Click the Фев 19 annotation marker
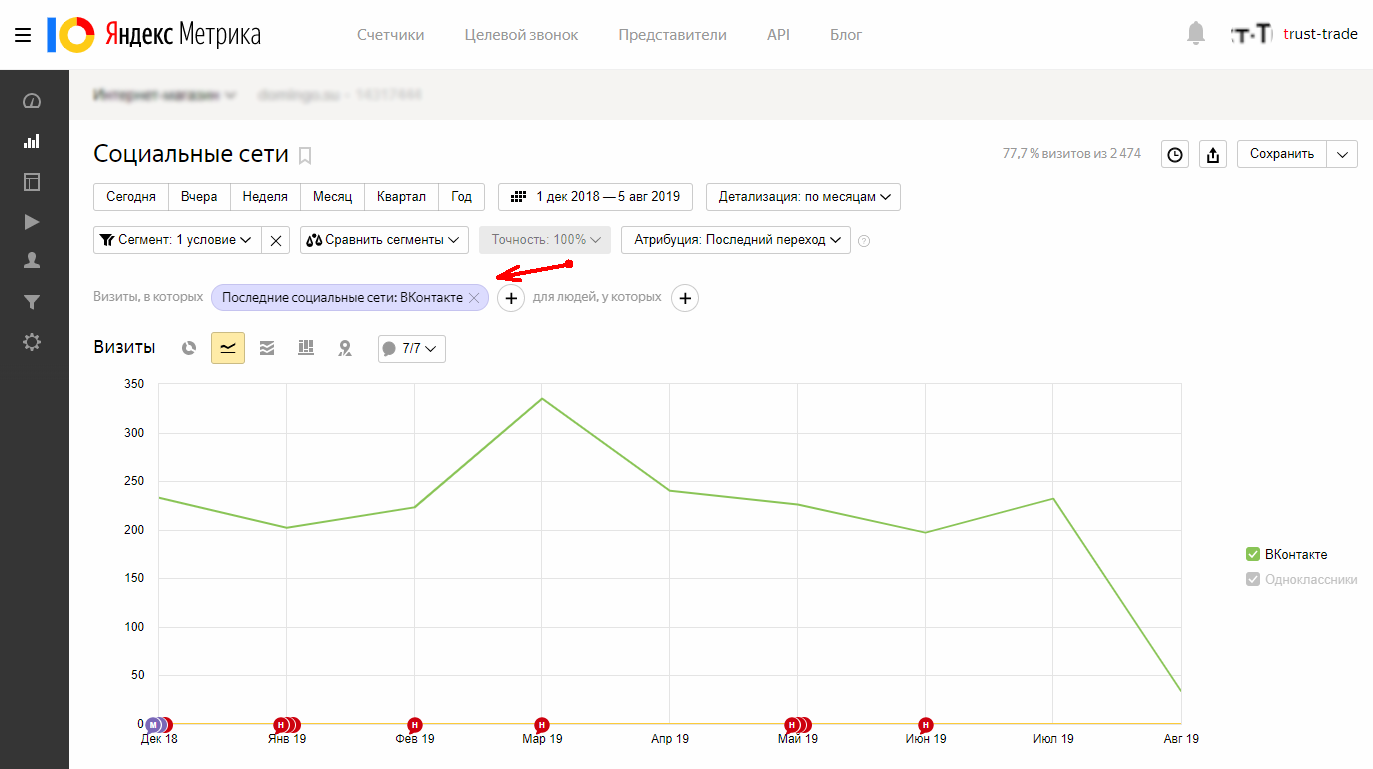1373x769 pixels. (x=415, y=725)
